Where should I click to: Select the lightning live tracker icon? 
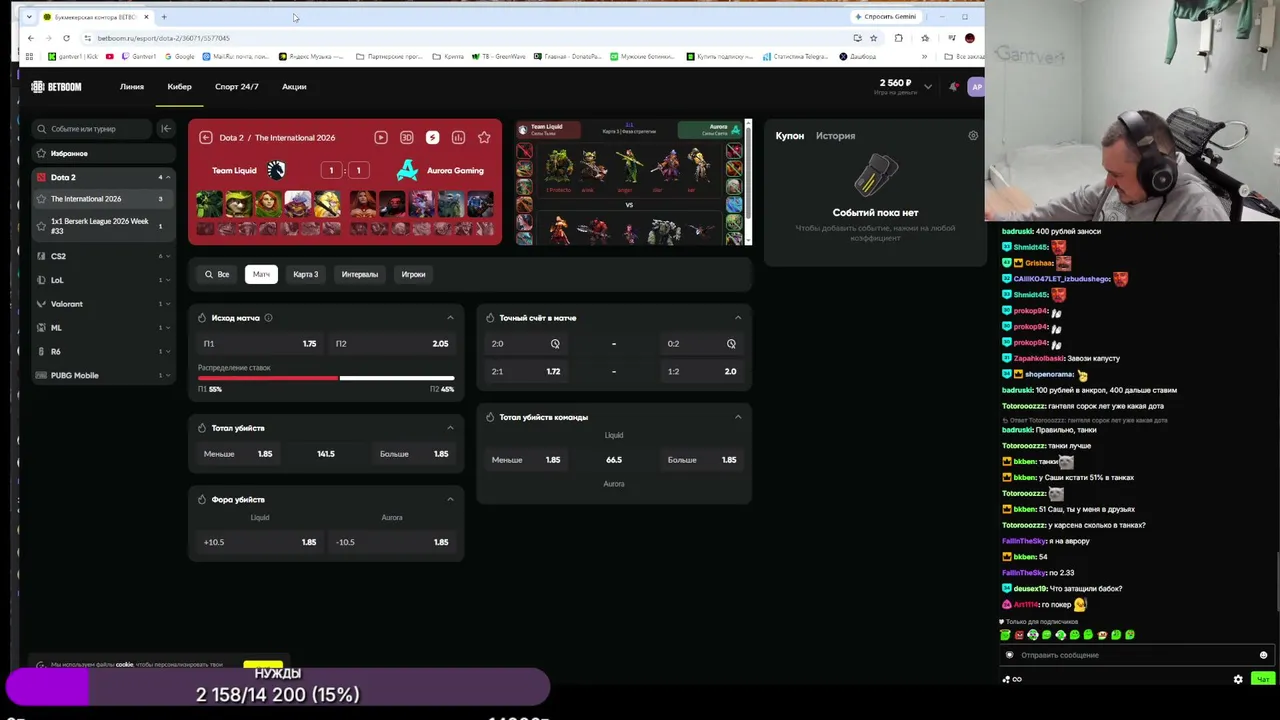(432, 137)
